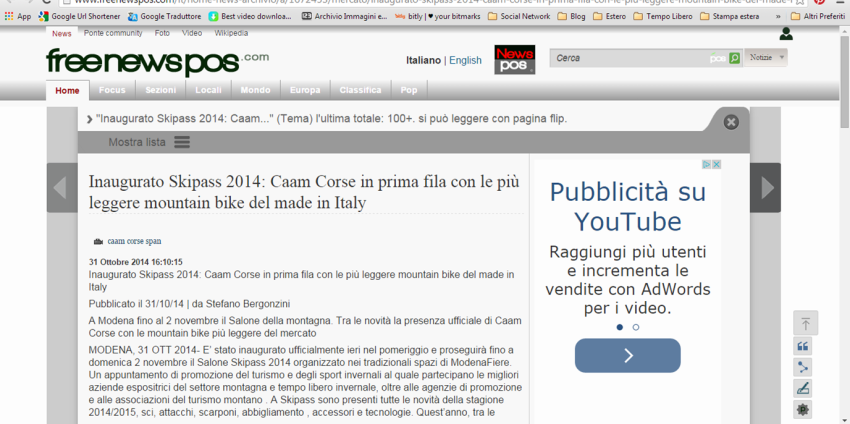The height and width of the screenshot is (424, 850).
Task: Jump to page top with arrow icon
Action: click(805, 323)
